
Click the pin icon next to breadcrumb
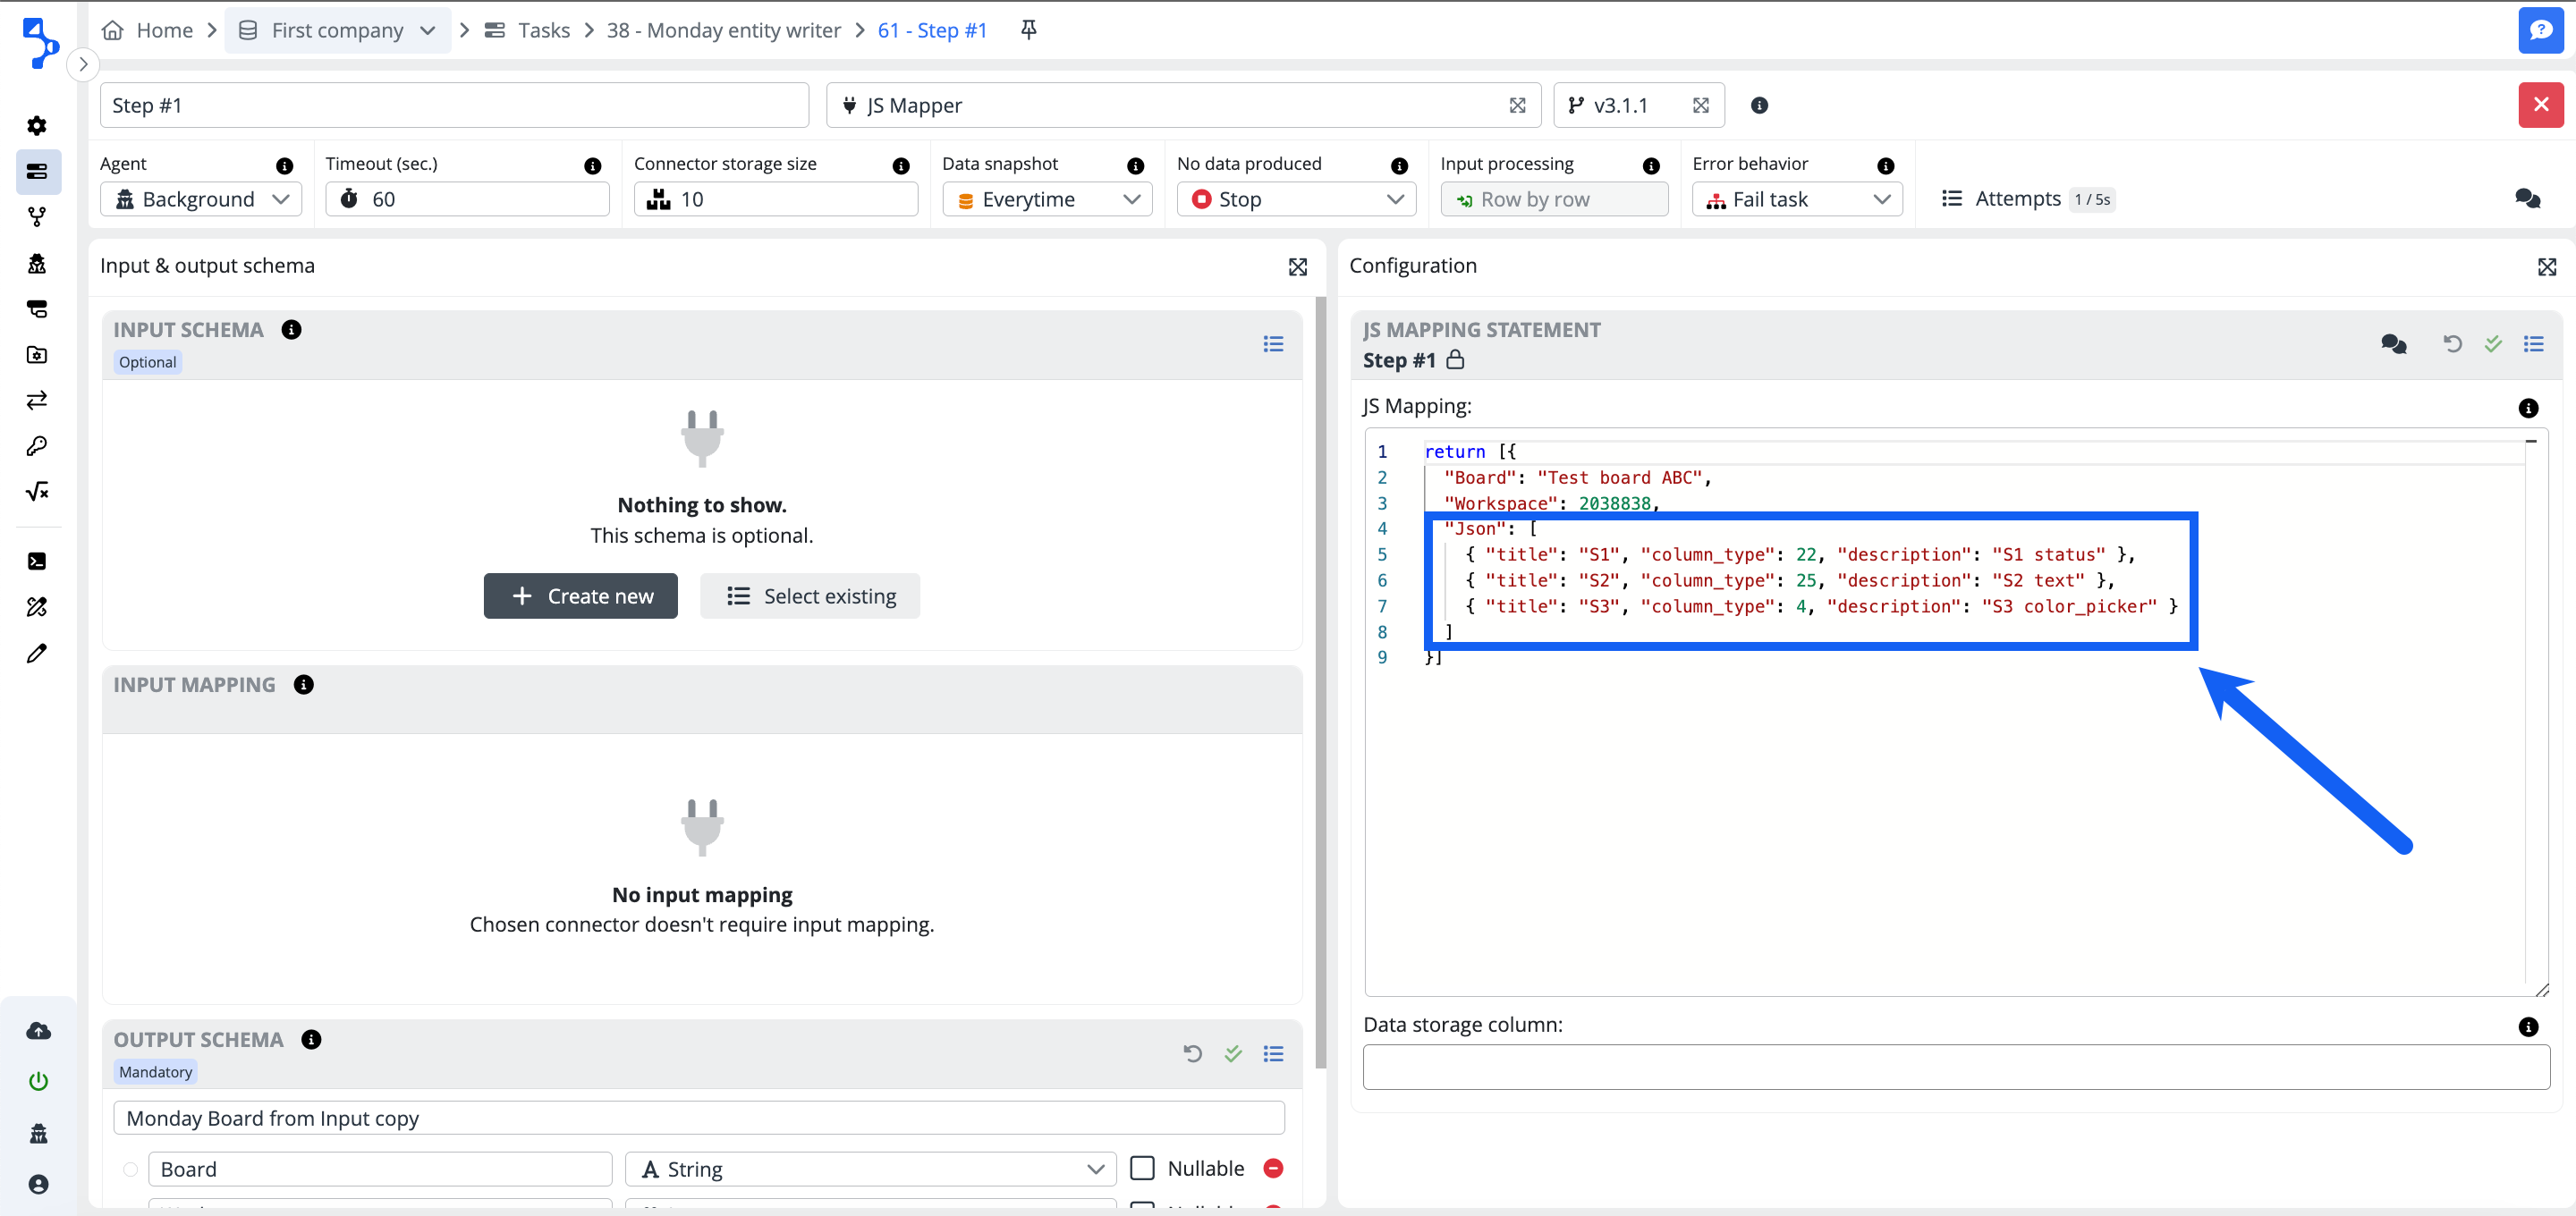point(1028,30)
